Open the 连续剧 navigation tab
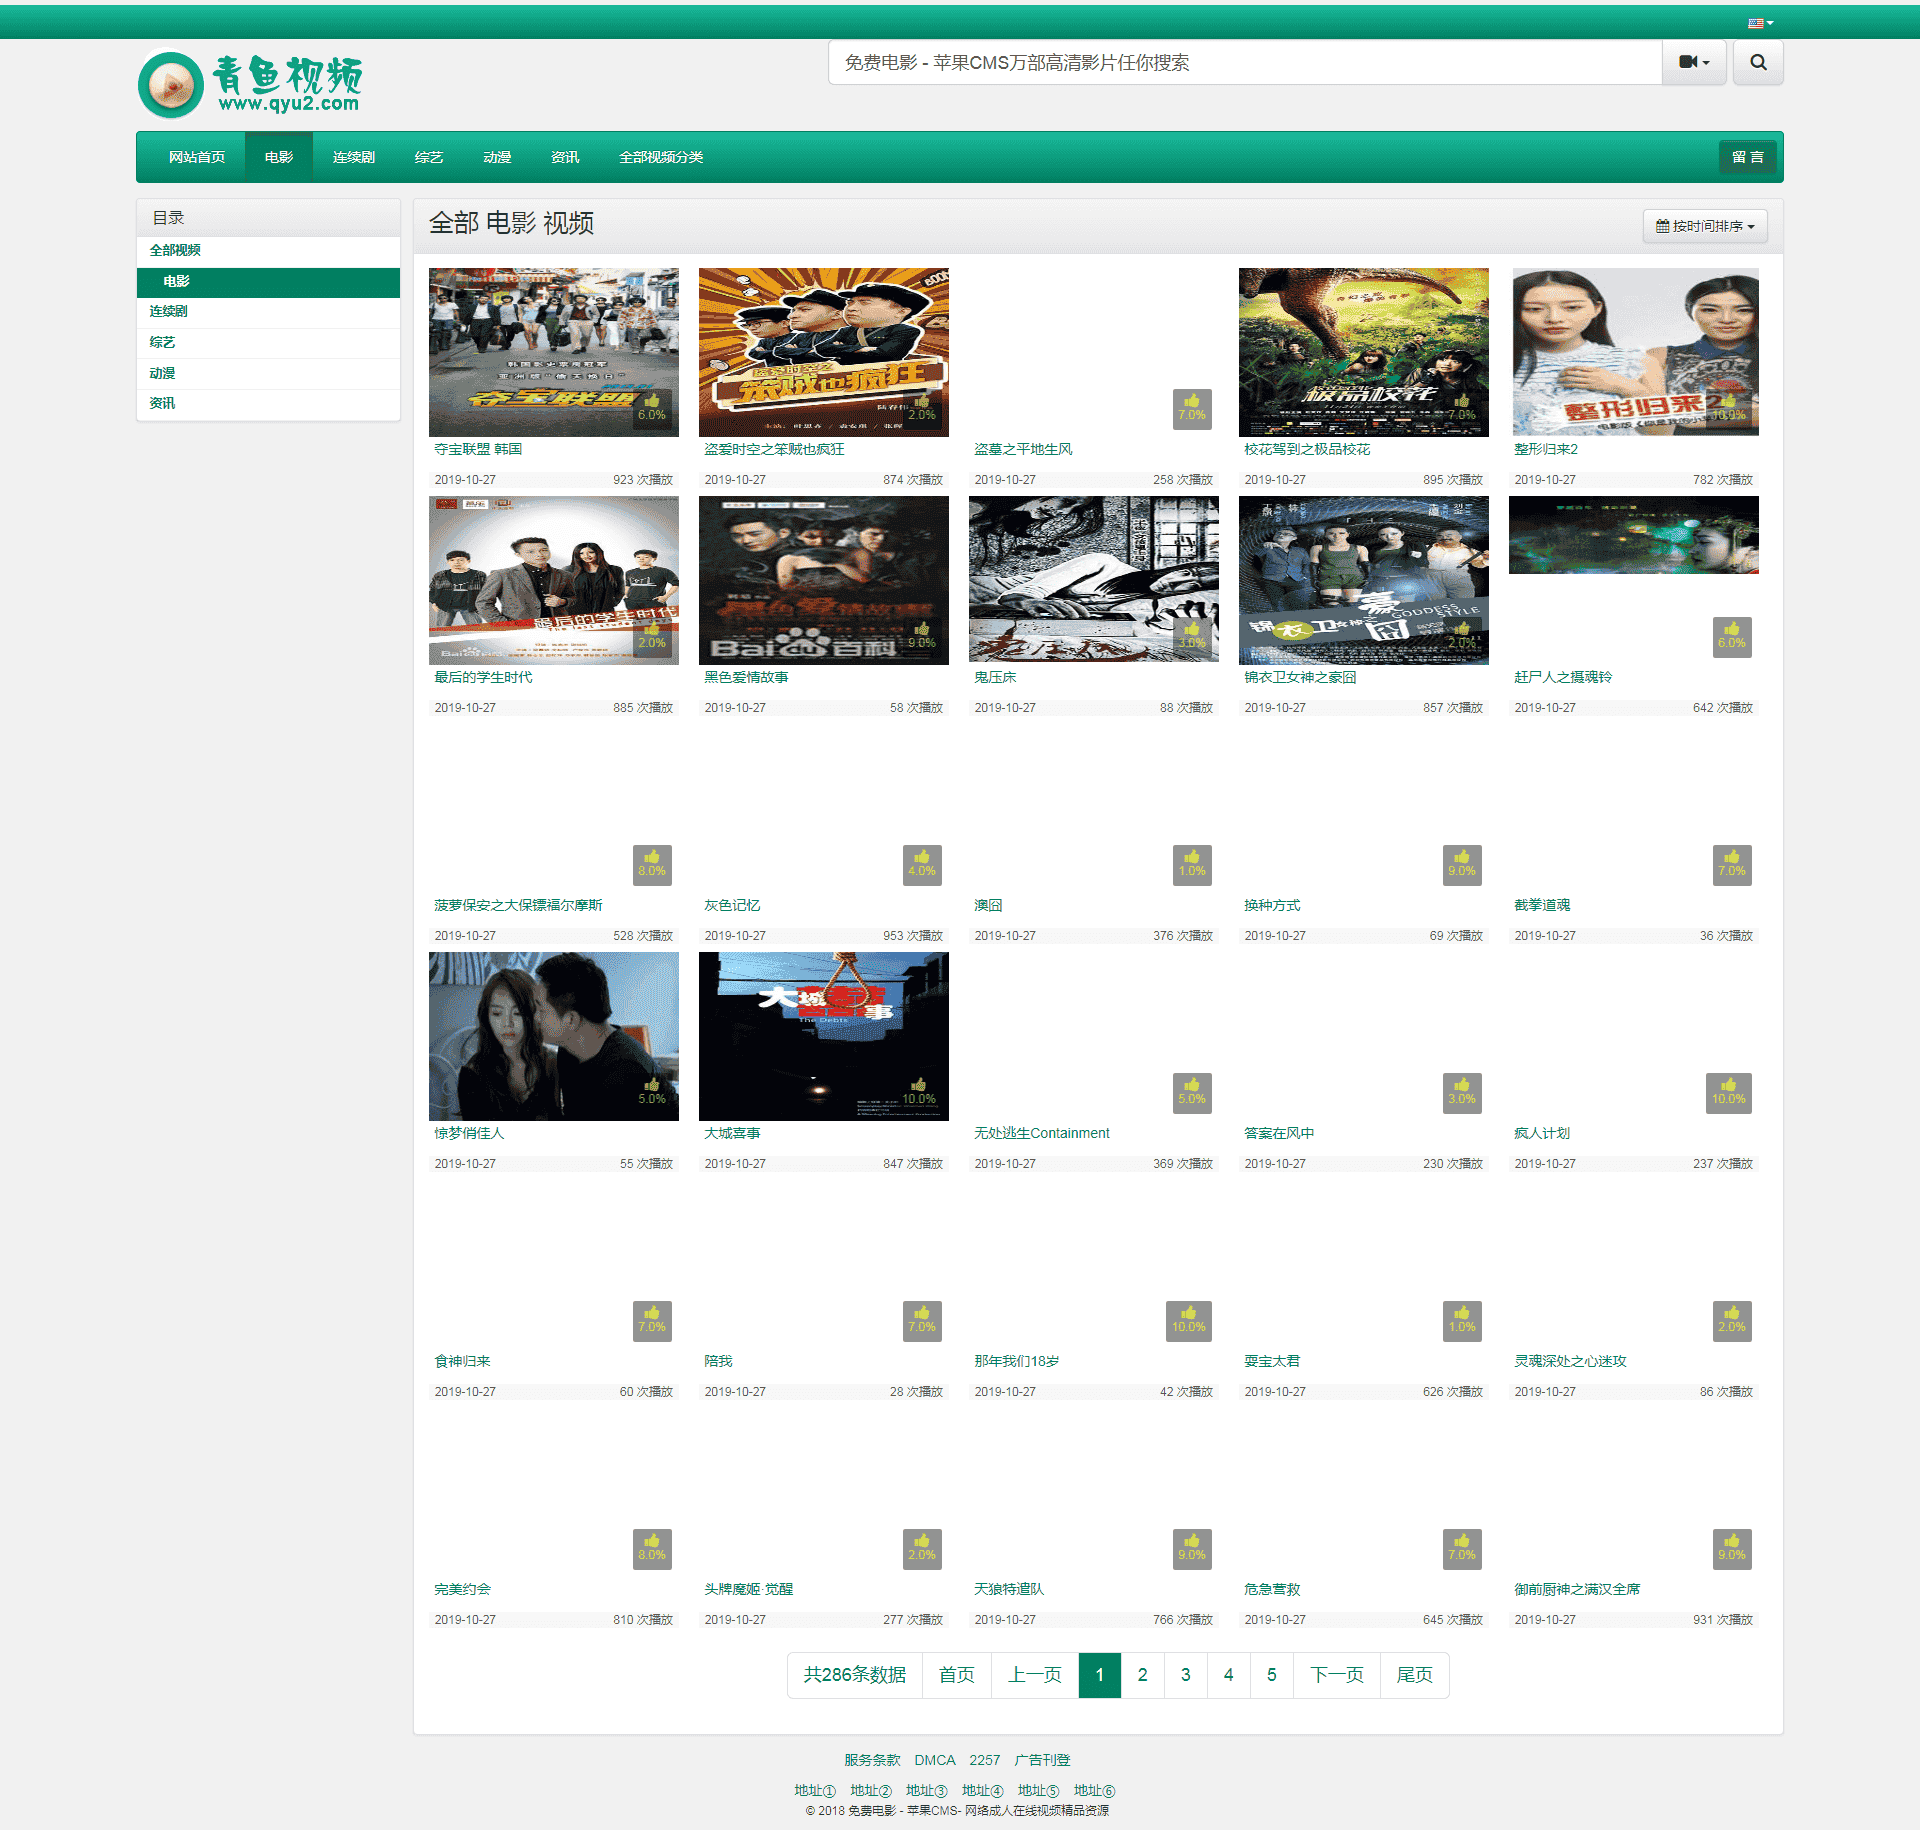Image resolution: width=1920 pixels, height=1830 pixels. [353, 157]
